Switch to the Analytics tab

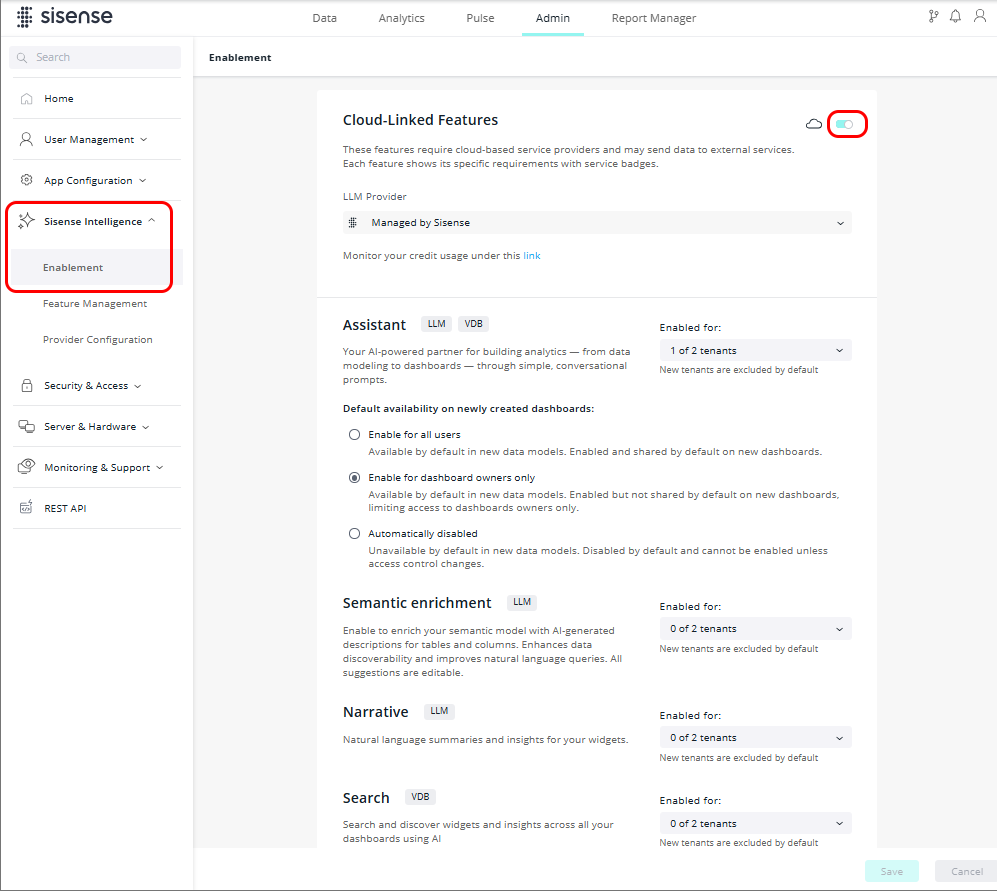(401, 18)
